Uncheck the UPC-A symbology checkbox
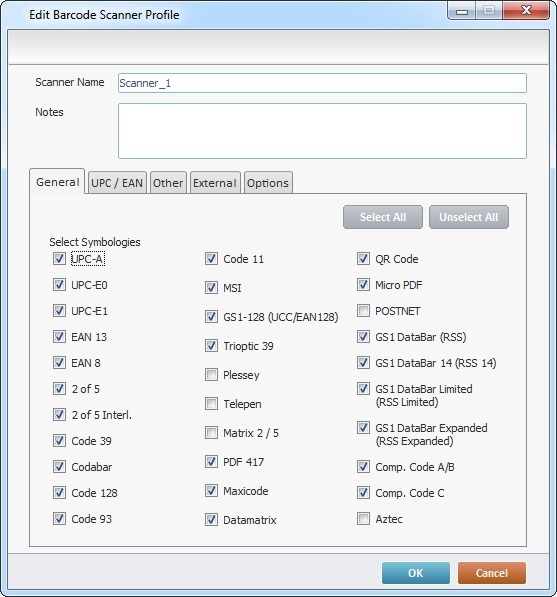Screen dimensions: 557x597 pos(59,259)
